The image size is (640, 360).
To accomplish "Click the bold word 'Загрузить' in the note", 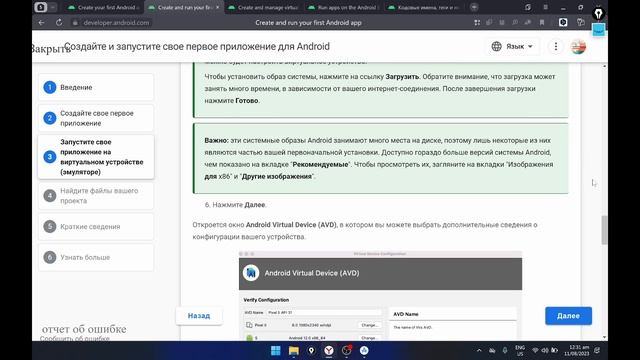I will click(x=402, y=76).
